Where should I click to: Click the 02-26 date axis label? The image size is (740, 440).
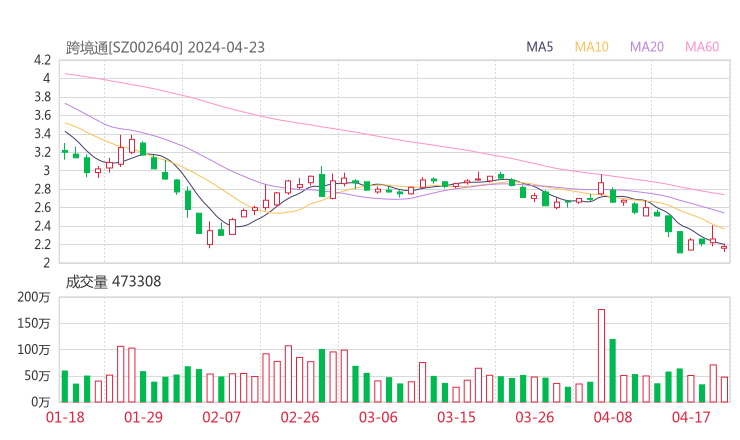click(300, 417)
